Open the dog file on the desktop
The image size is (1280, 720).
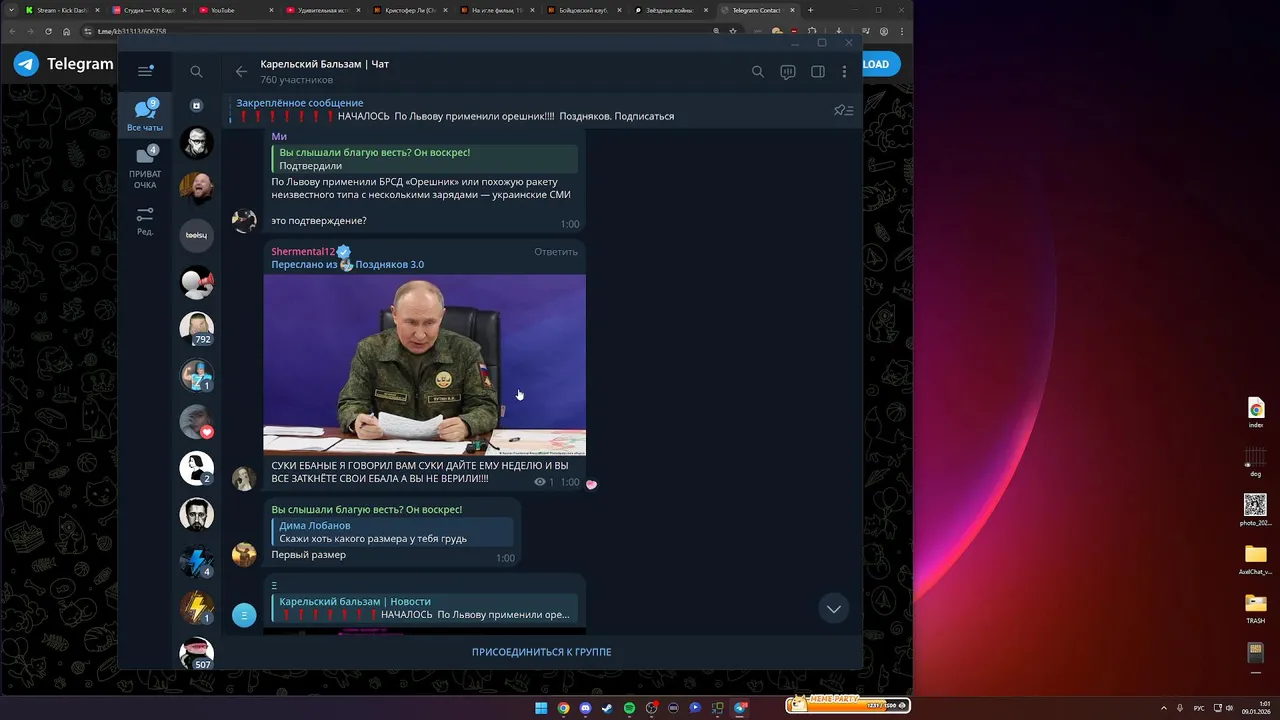1254,462
